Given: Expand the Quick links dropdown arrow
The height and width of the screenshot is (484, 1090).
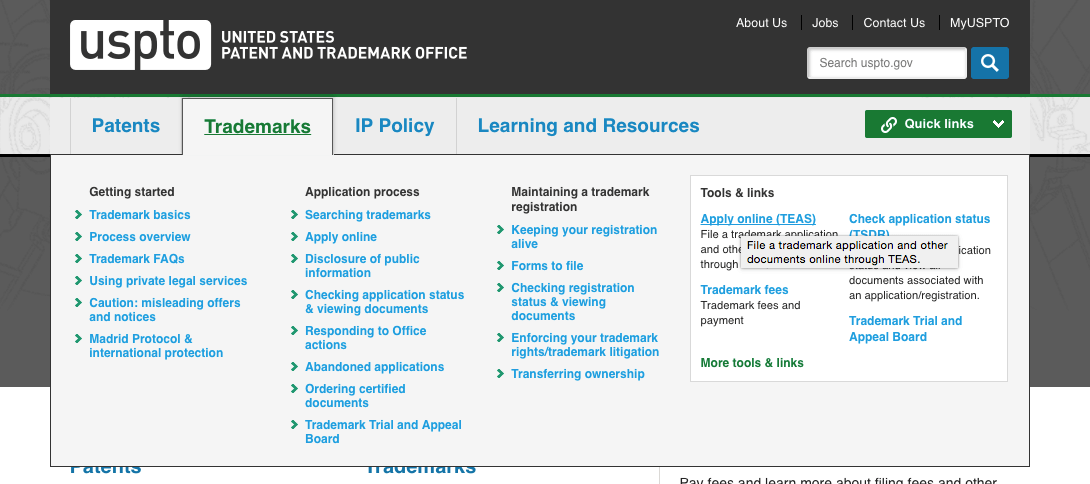Looking at the screenshot, I should 998,124.
